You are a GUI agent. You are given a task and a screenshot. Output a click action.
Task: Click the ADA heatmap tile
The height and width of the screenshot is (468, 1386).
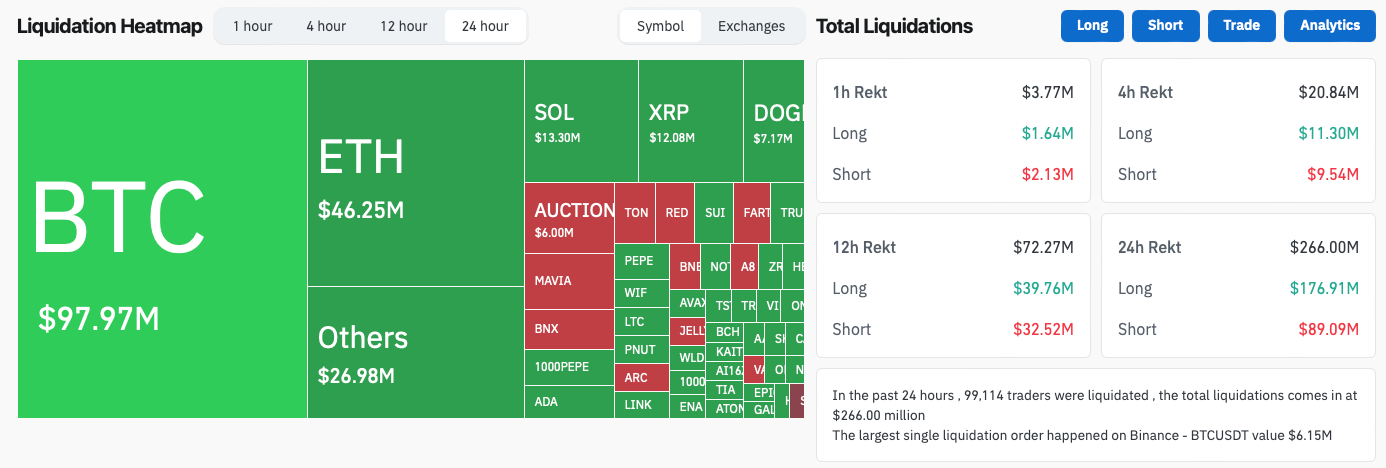[x=569, y=402]
